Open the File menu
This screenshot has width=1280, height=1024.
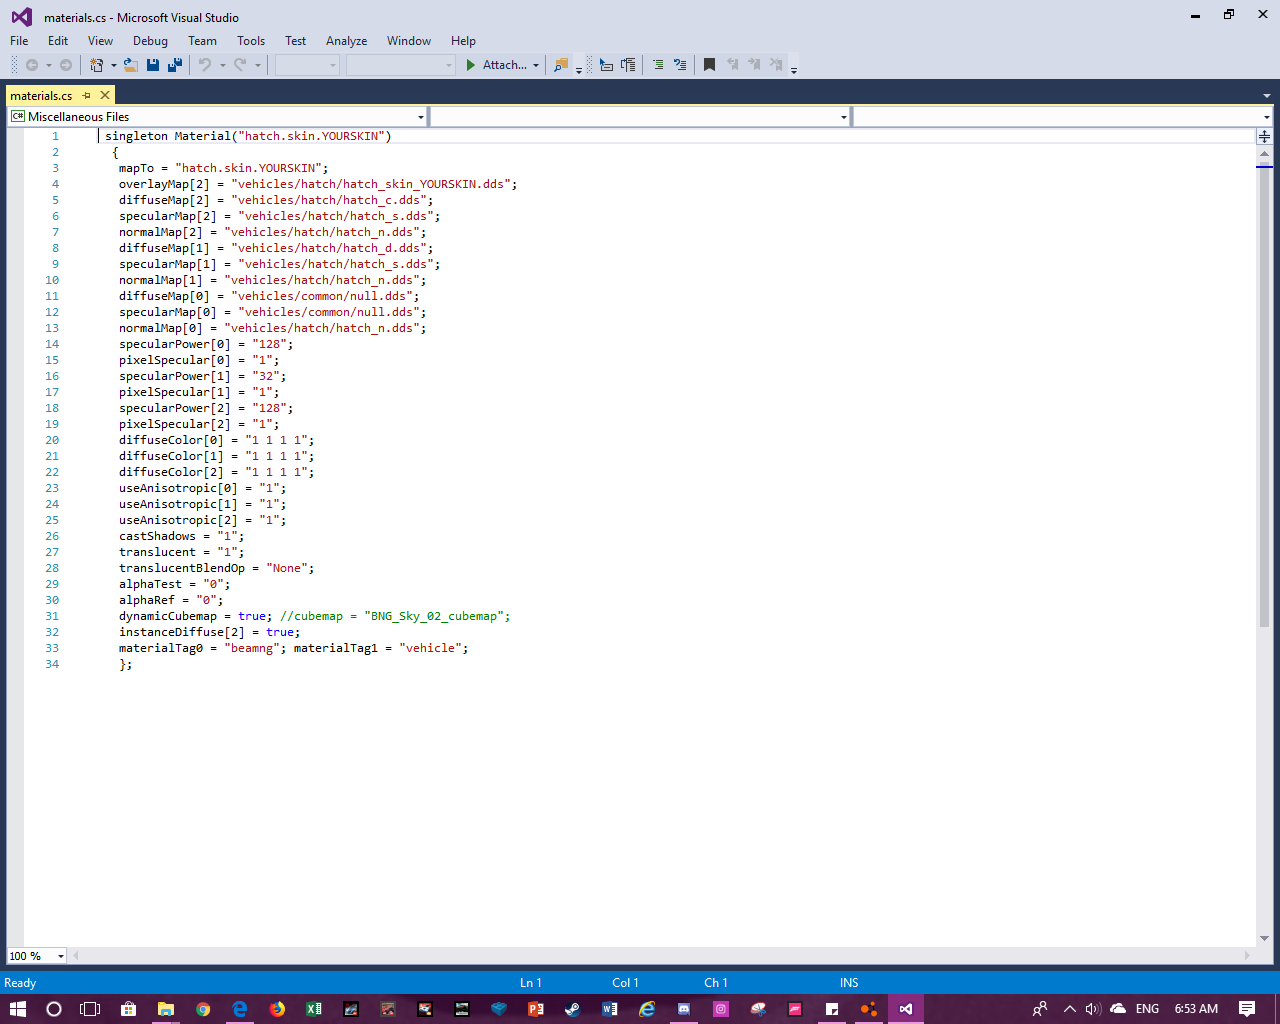[x=19, y=41]
